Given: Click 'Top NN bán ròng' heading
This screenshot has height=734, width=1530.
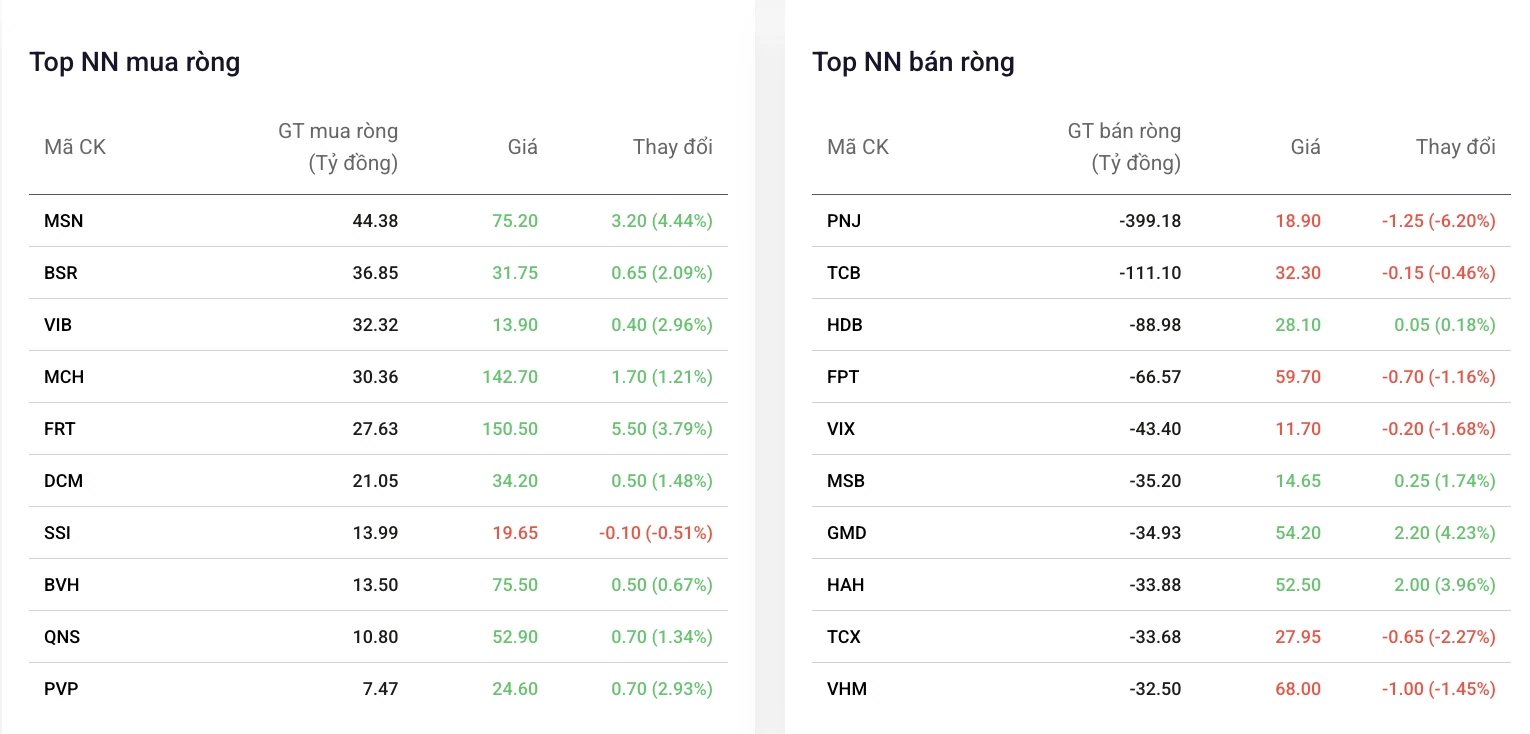Looking at the screenshot, I should (914, 62).
